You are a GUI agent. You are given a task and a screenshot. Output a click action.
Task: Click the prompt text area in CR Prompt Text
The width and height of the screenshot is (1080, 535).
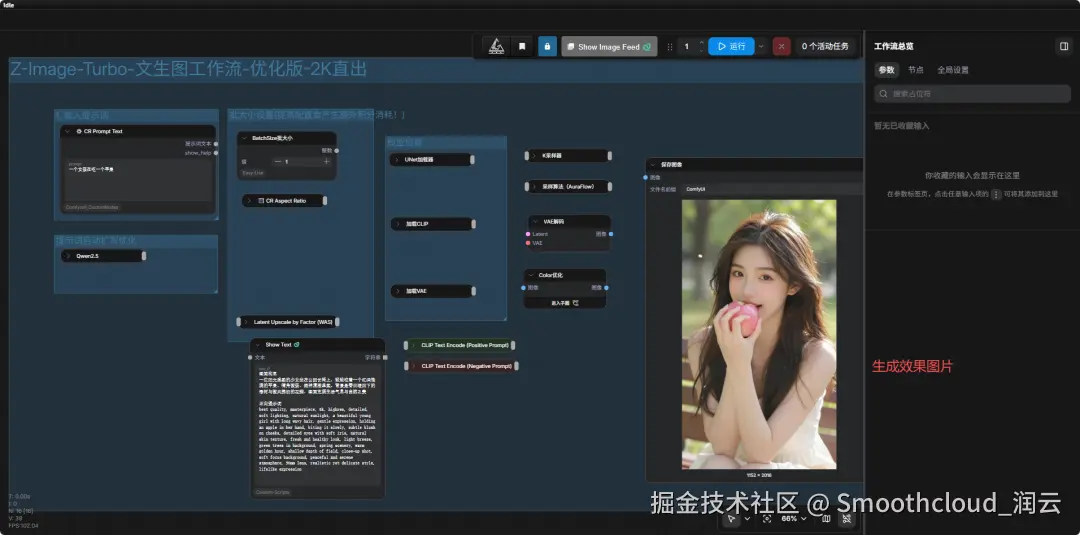[136, 180]
